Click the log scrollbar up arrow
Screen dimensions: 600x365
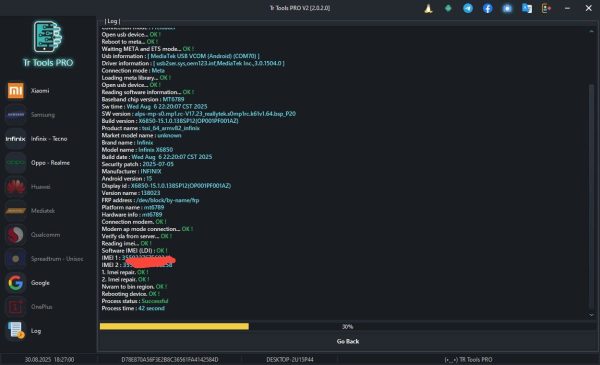point(591,31)
